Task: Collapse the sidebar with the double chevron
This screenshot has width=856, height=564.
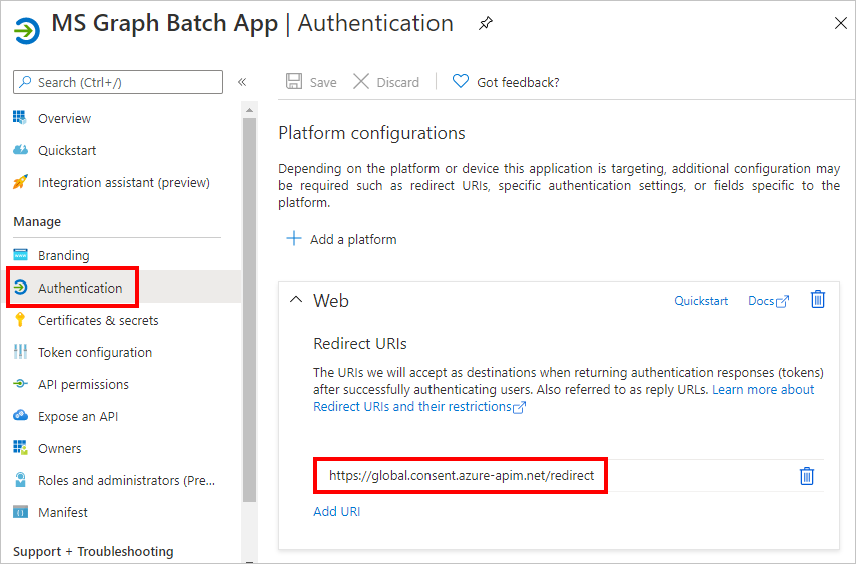Action: point(242,82)
